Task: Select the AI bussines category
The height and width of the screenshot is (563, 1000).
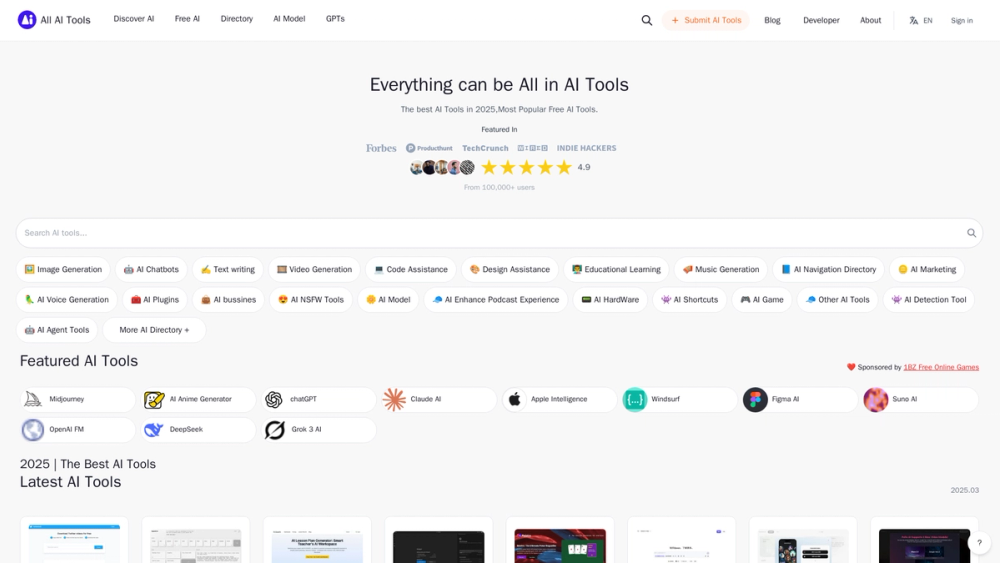Action: point(228,300)
